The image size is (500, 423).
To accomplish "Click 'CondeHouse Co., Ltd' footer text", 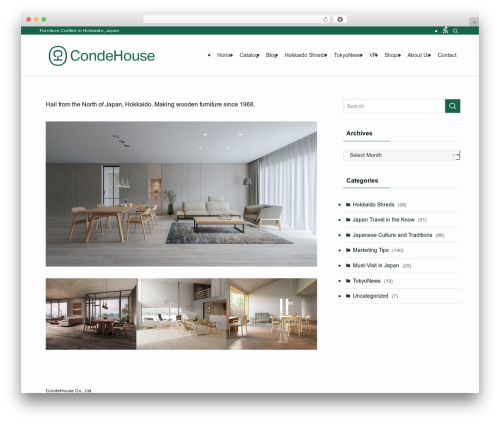I will pos(68,391).
